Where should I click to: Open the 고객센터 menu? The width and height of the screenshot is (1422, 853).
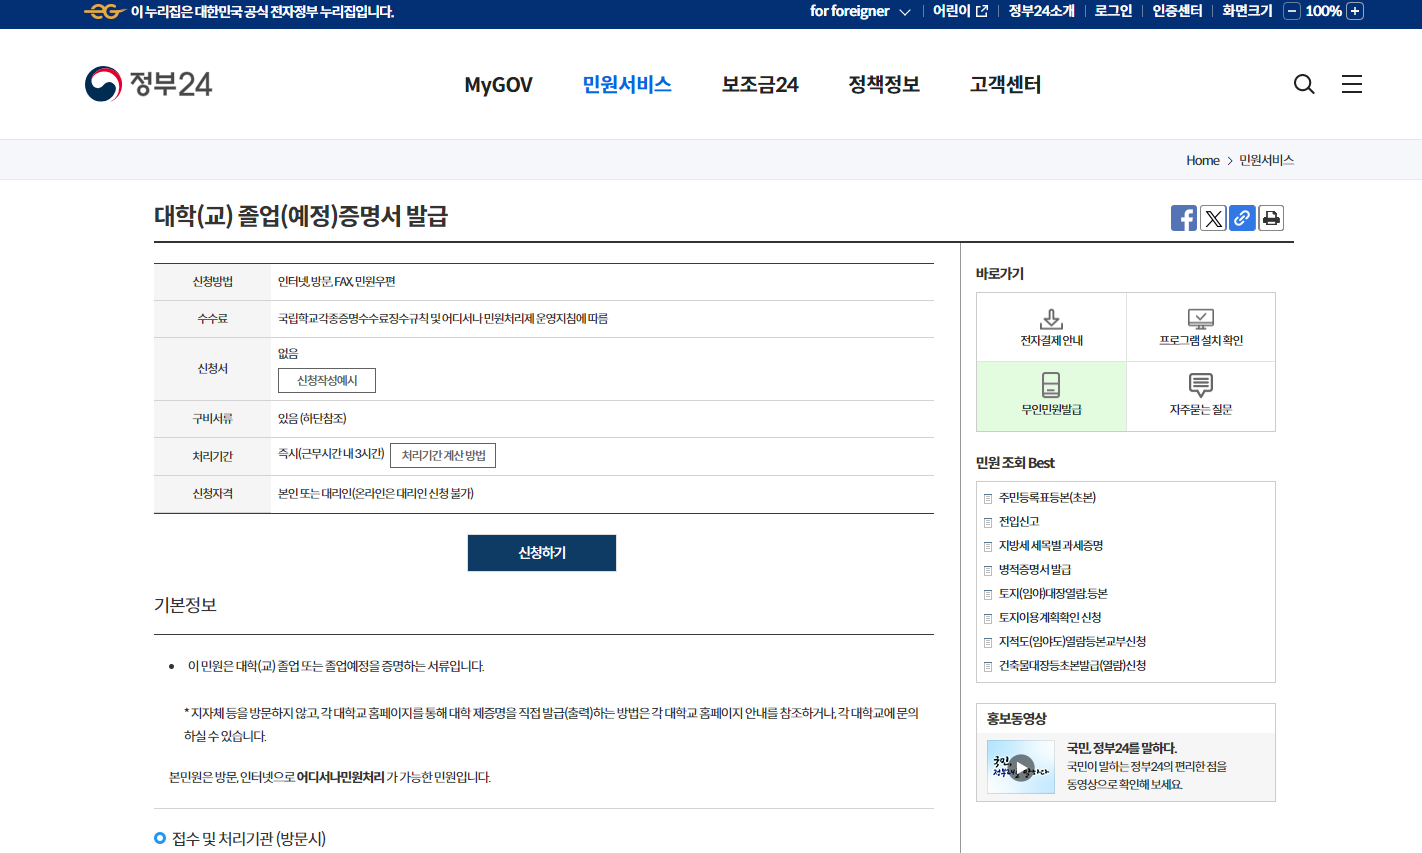click(1004, 85)
